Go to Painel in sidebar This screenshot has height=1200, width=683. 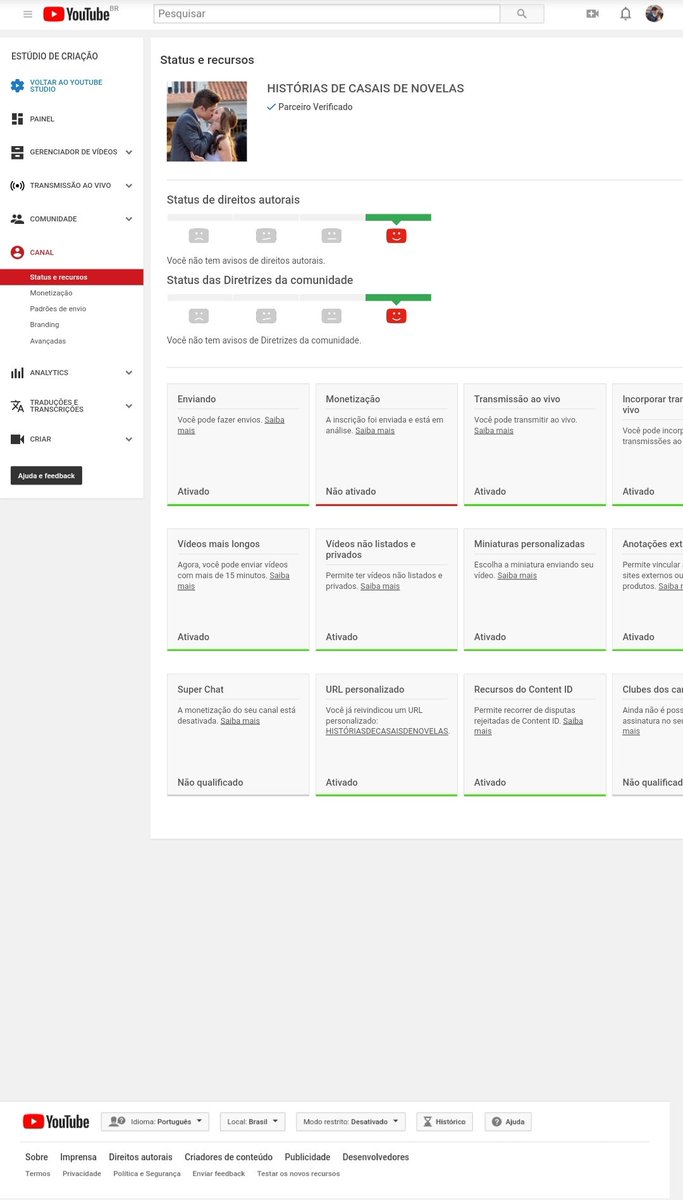pyautogui.click(x=42, y=119)
